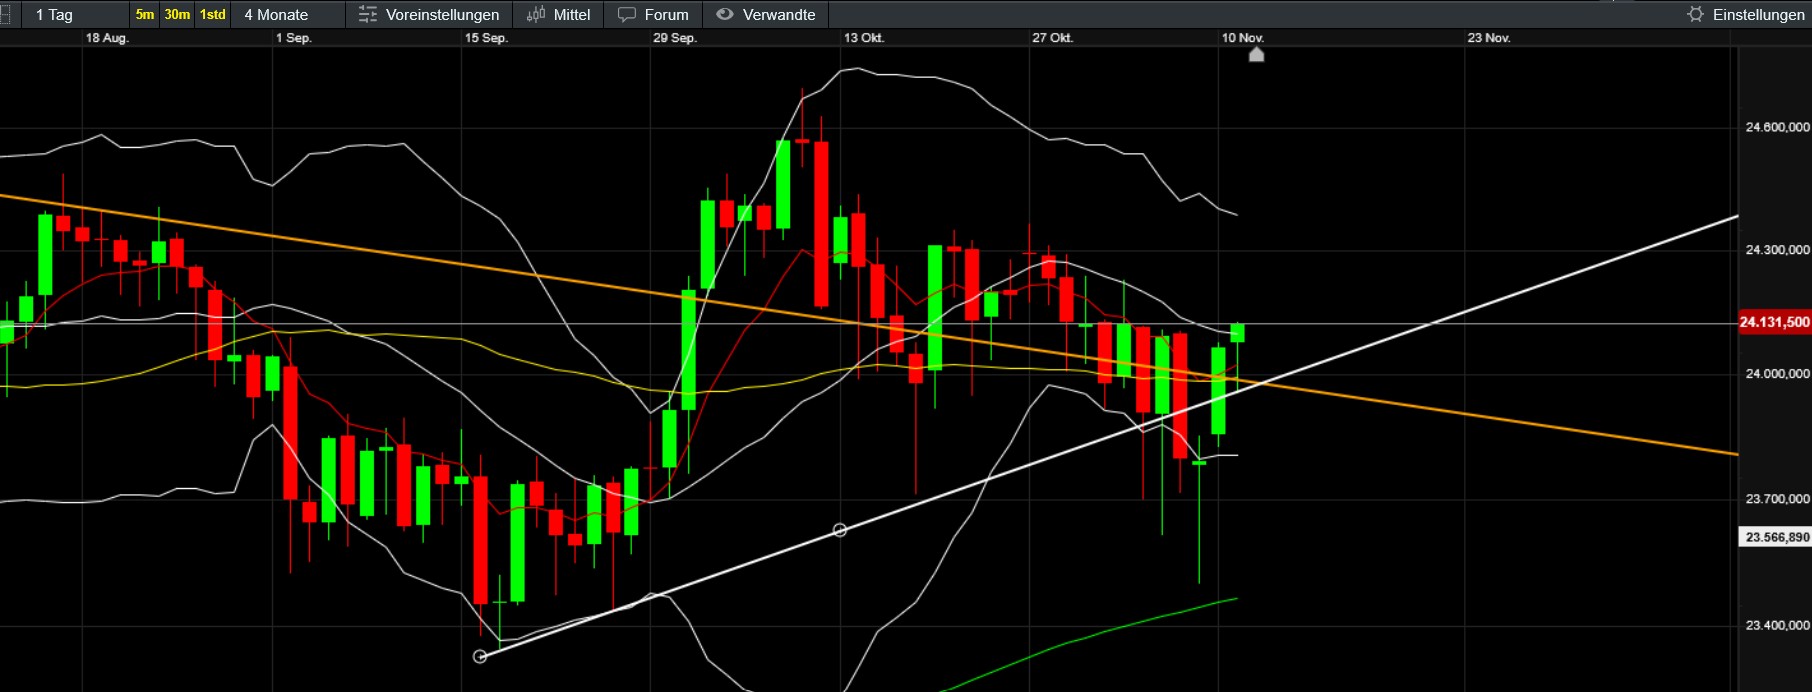Click the Forum speech bubble icon
1812x692 pixels.
point(627,15)
